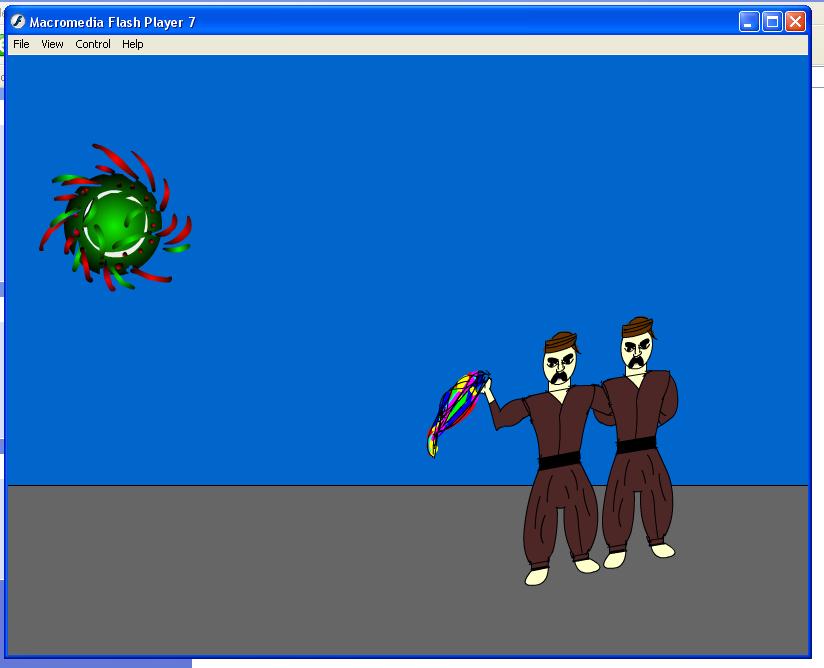
Task: Close the Macromedia Flash Player 7 window
Action: pyautogui.click(x=795, y=21)
